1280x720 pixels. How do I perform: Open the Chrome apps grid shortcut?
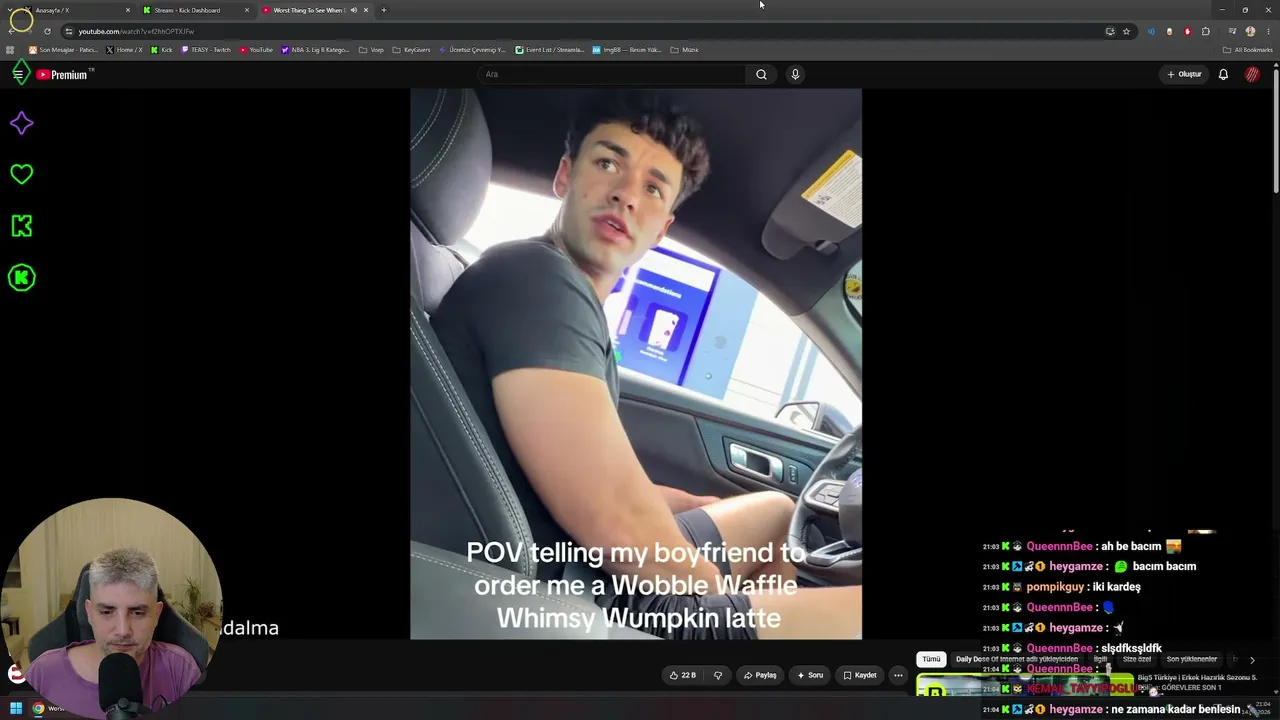pyautogui.click(x=10, y=50)
